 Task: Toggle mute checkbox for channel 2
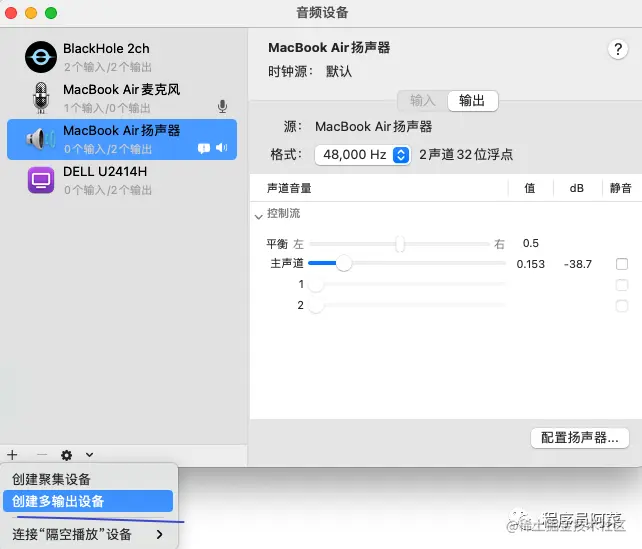point(622,305)
